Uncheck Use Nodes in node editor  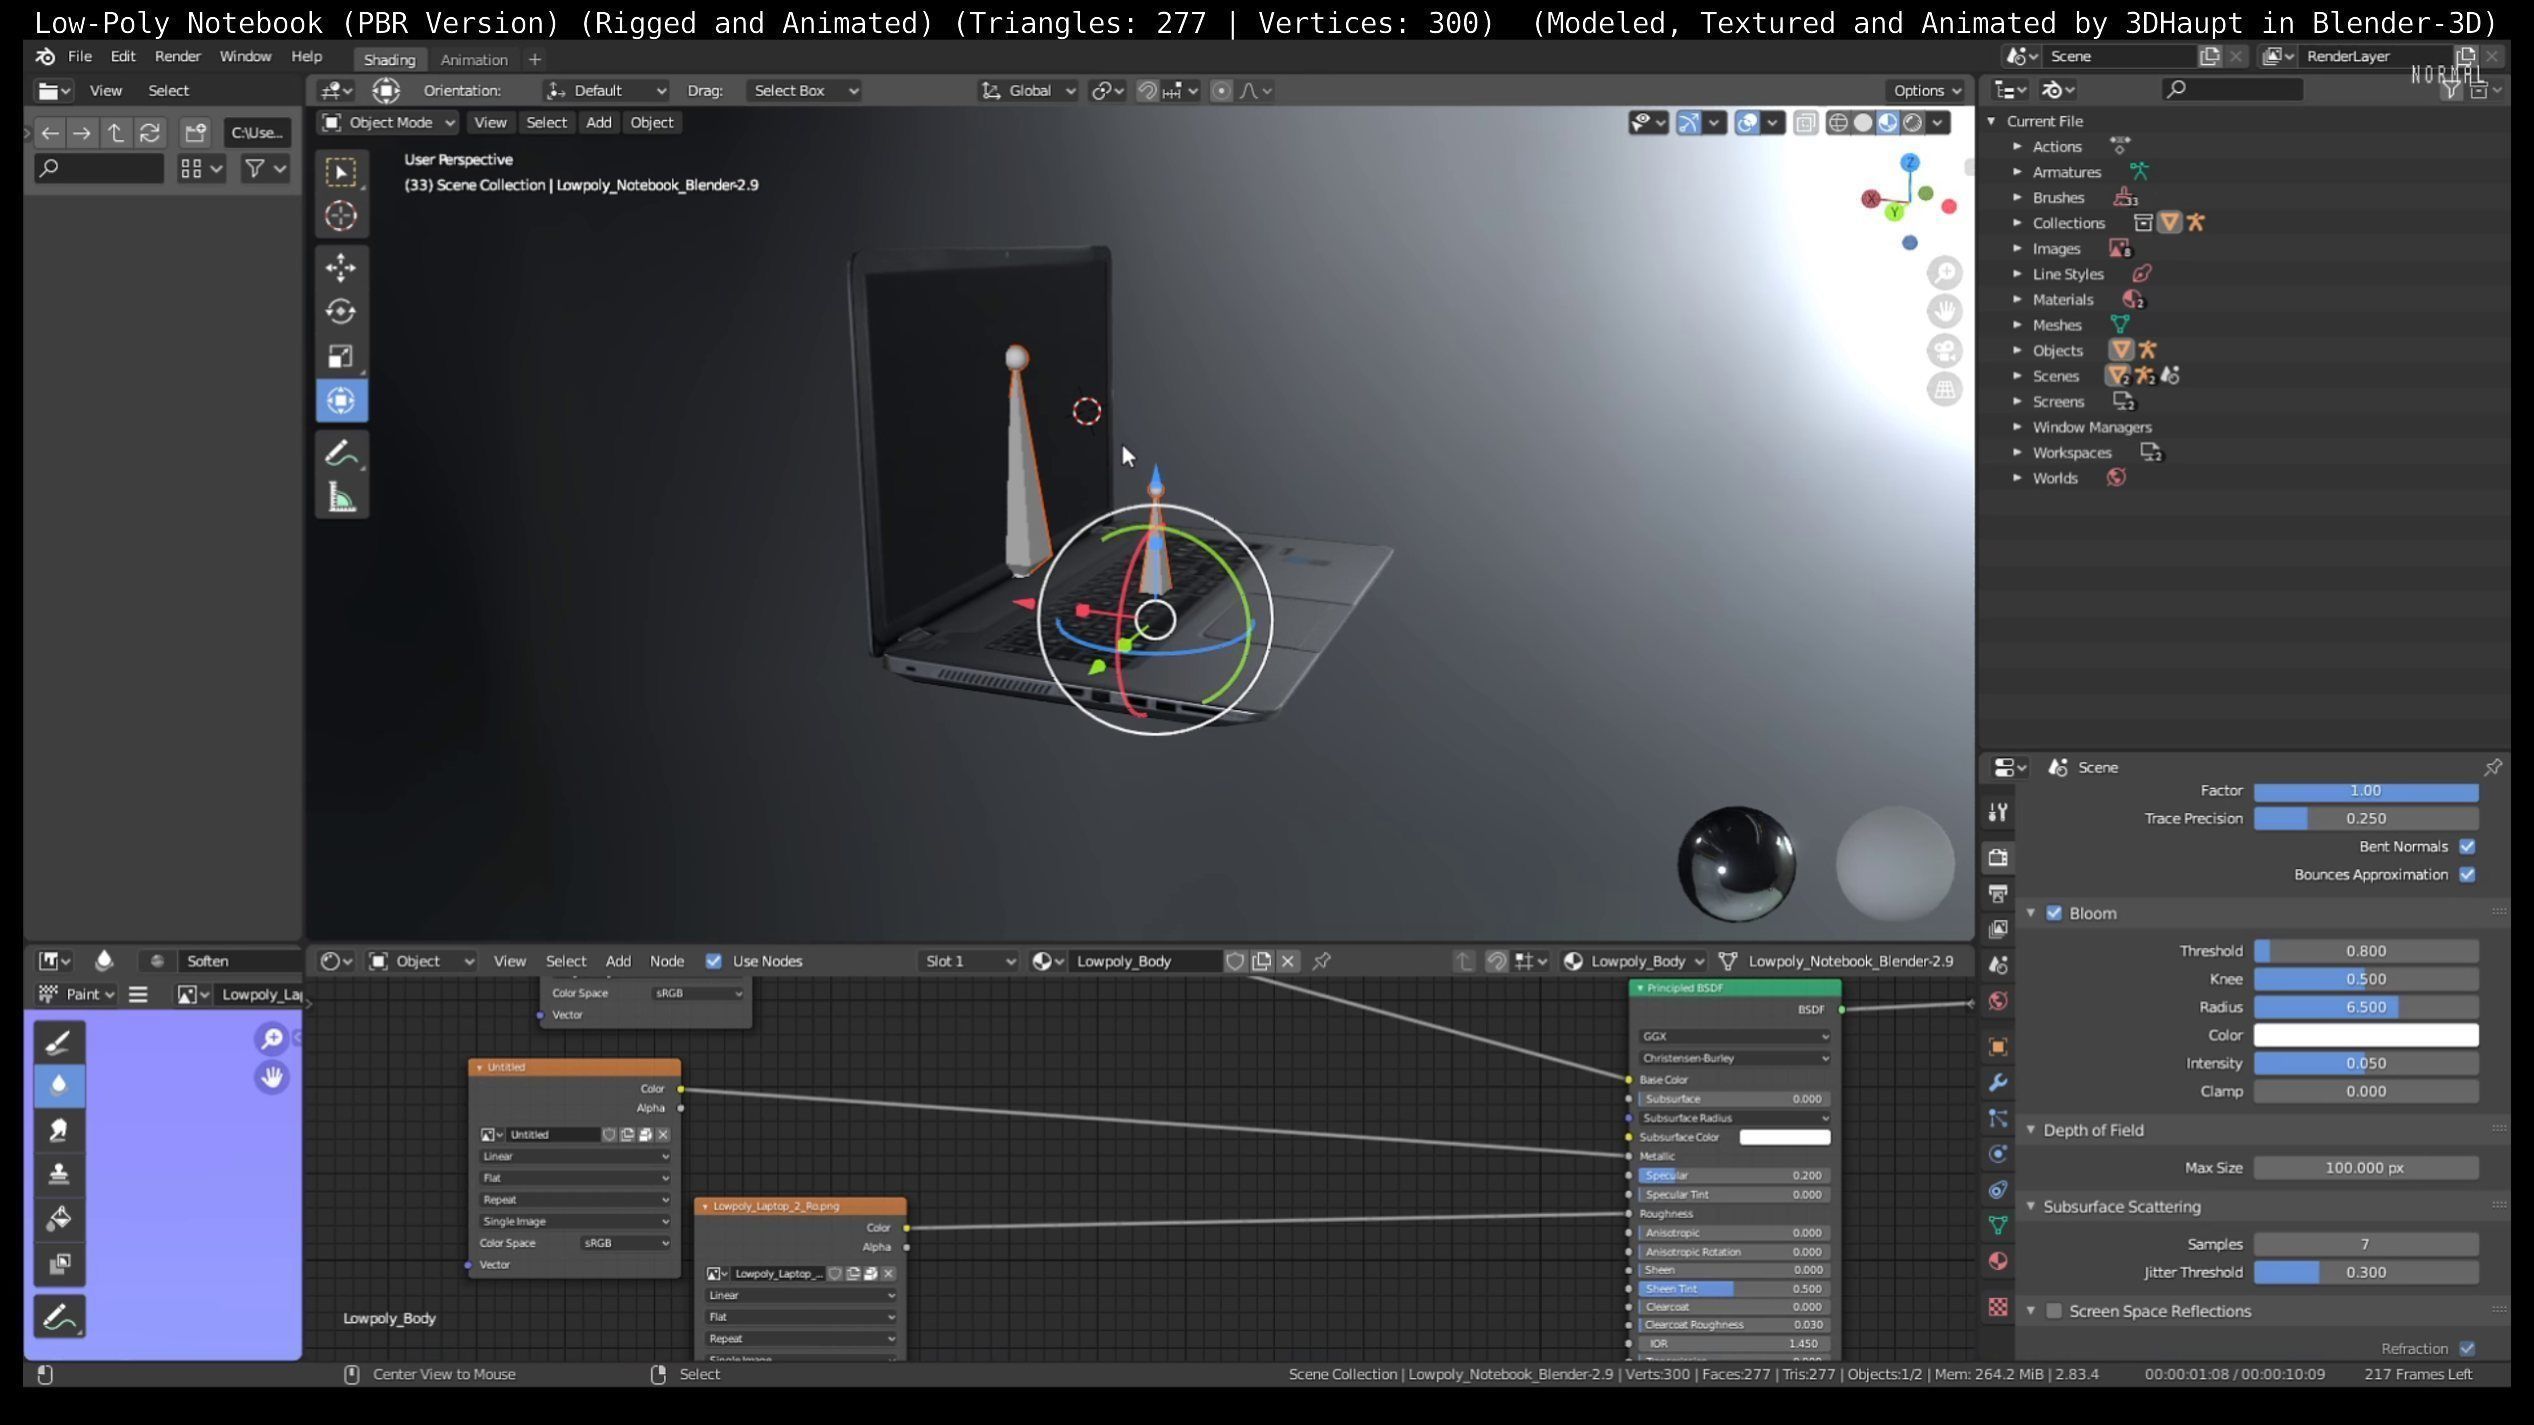(x=713, y=961)
